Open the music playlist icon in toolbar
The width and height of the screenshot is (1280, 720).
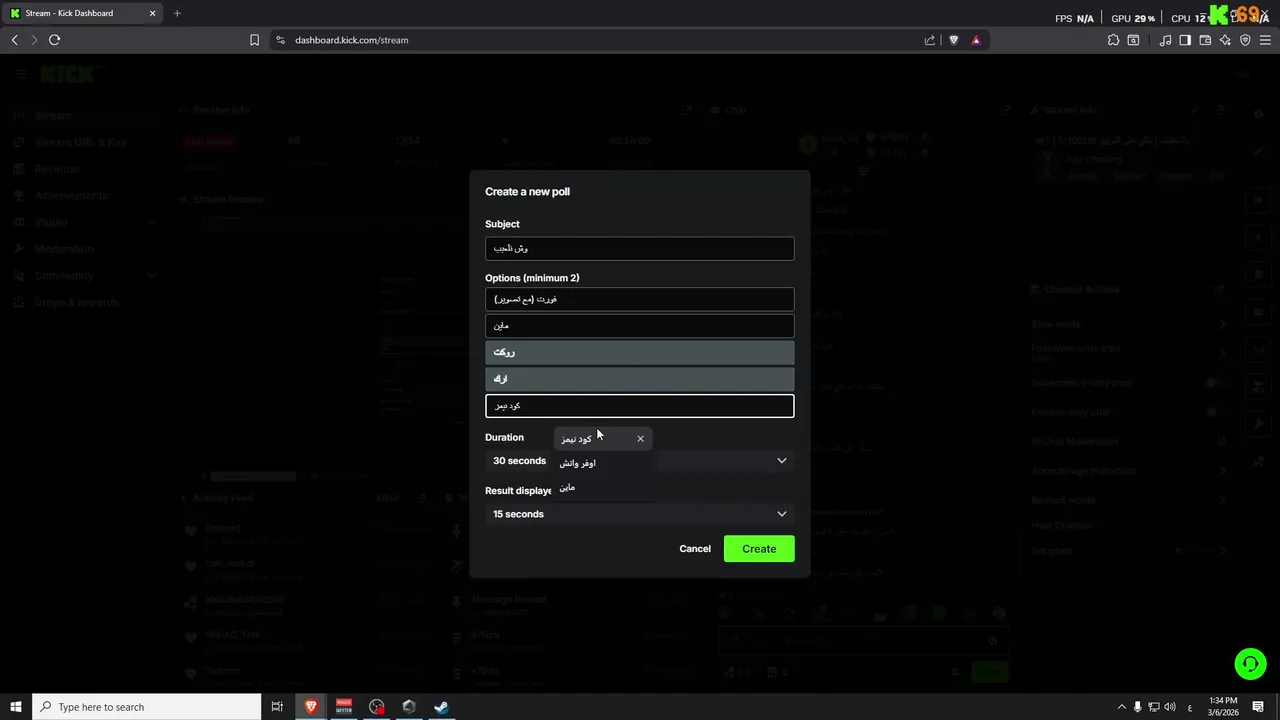coord(1165,40)
